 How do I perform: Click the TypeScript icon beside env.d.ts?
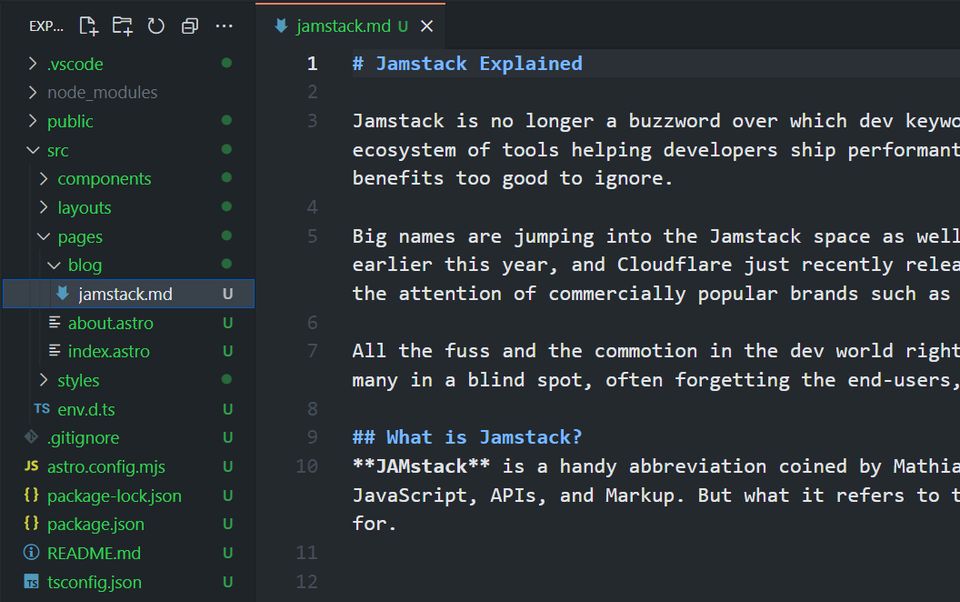pyautogui.click(x=41, y=409)
